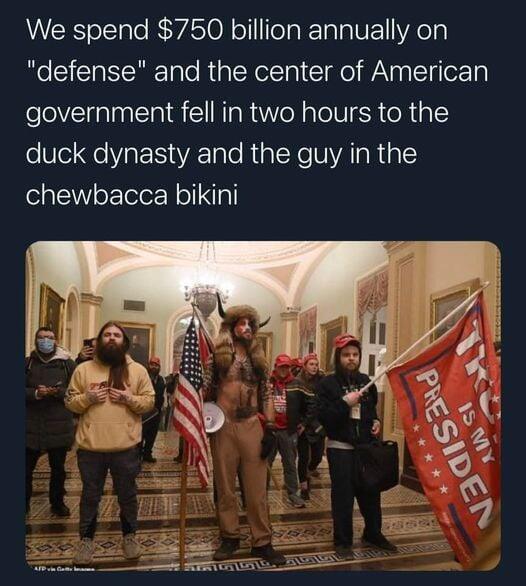Click the American flag in the photo

click(x=191, y=402)
